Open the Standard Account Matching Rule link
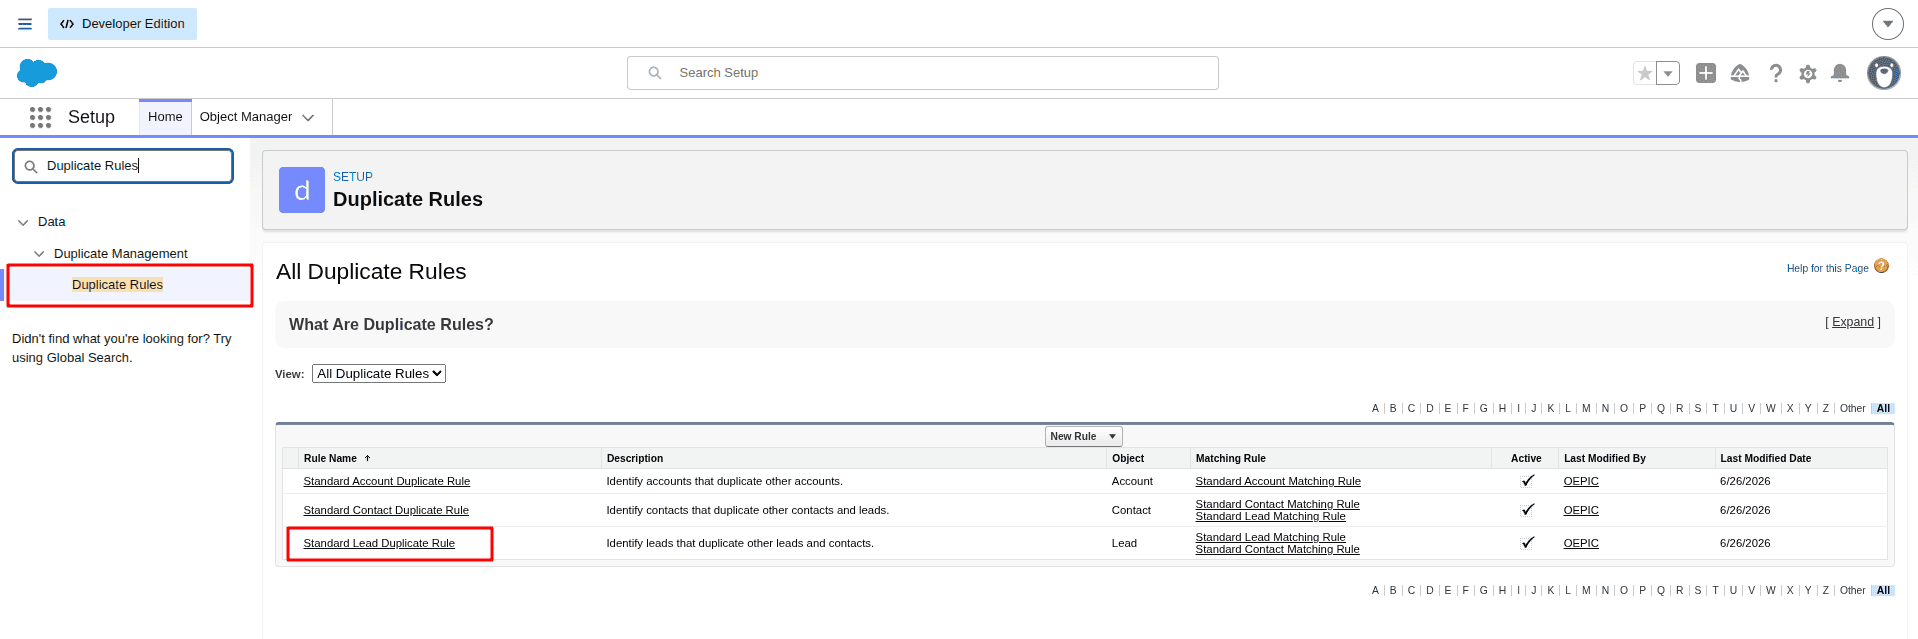 click(1277, 482)
